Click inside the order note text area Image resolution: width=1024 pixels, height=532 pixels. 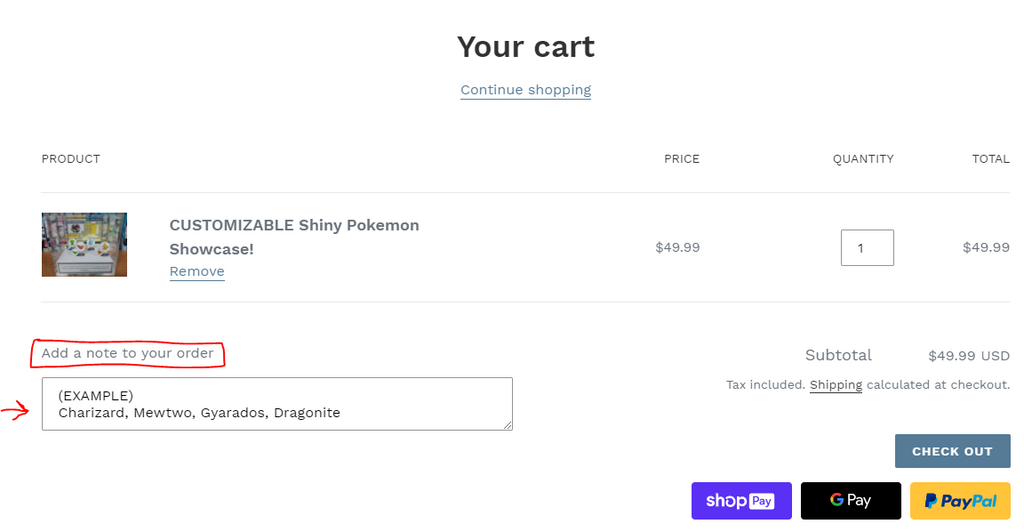(277, 404)
